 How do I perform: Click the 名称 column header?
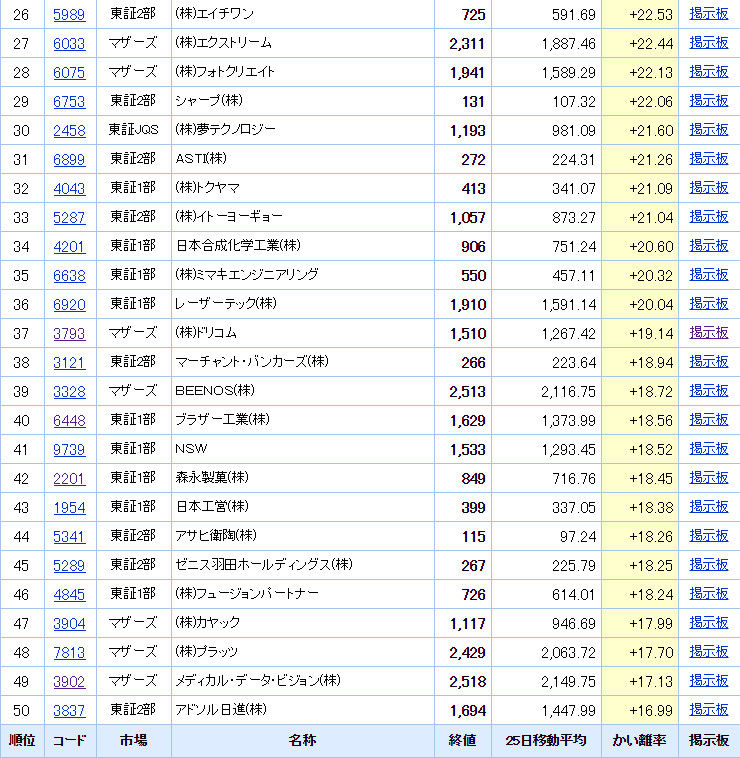coord(303,741)
